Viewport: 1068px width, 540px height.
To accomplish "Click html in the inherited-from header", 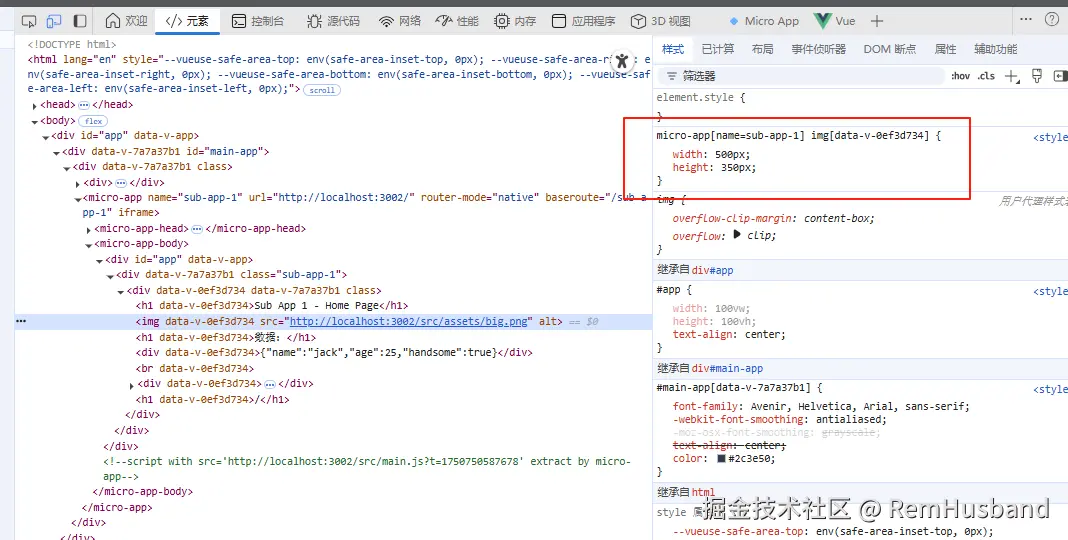I will click(x=704, y=492).
